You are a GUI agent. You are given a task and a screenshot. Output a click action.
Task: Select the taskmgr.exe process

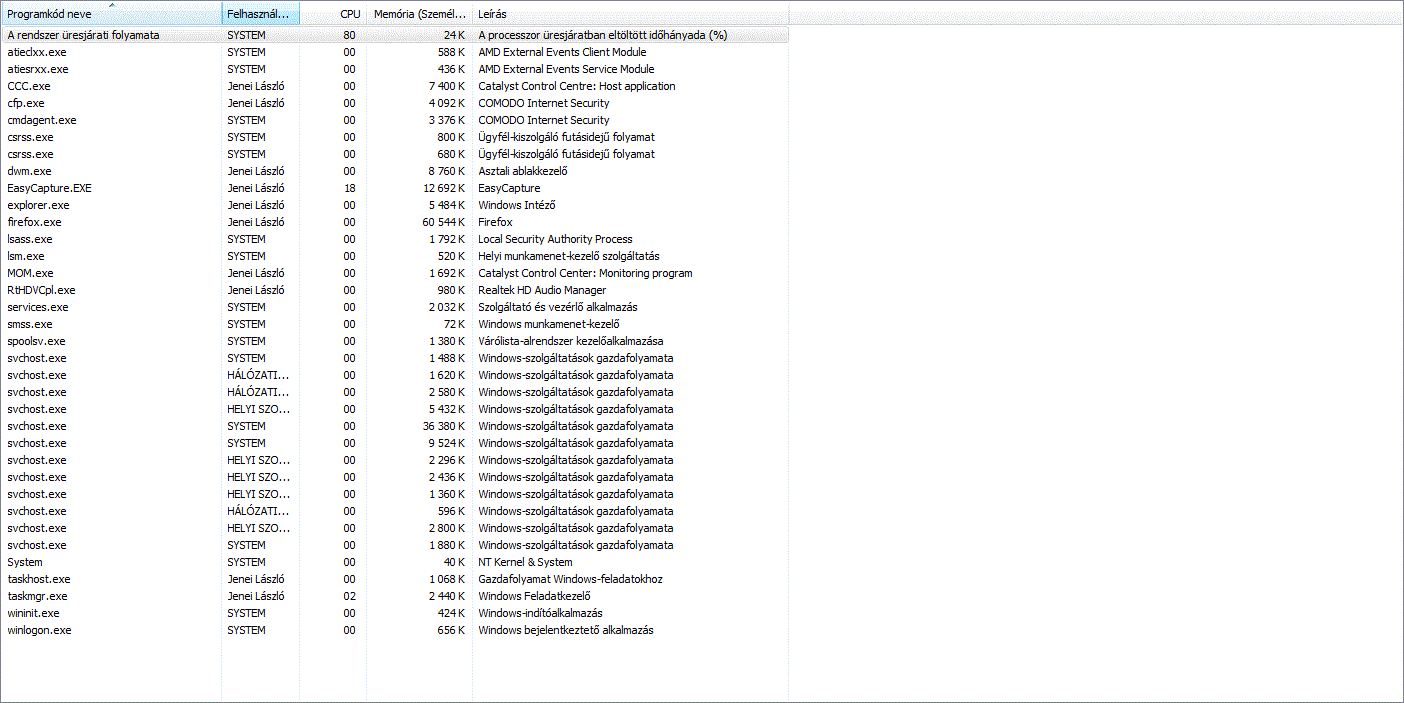tap(395, 596)
